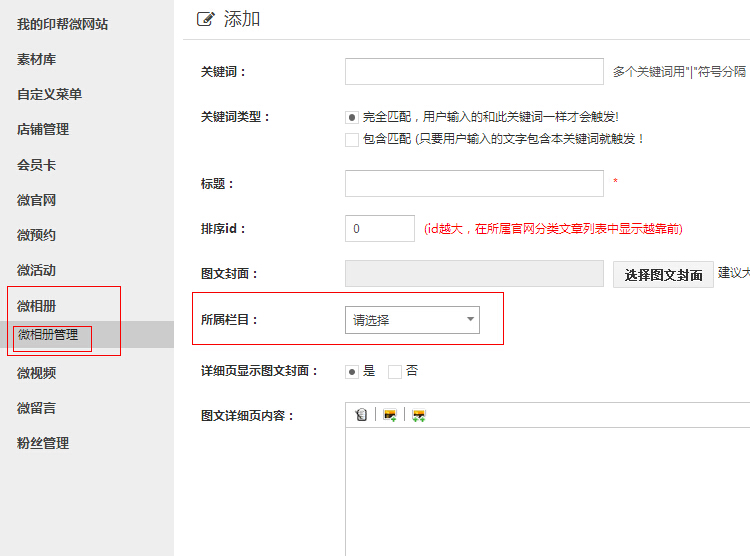Open 微相册 in the sidebar
Image resolution: width=750 pixels, height=556 pixels.
(37, 305)
